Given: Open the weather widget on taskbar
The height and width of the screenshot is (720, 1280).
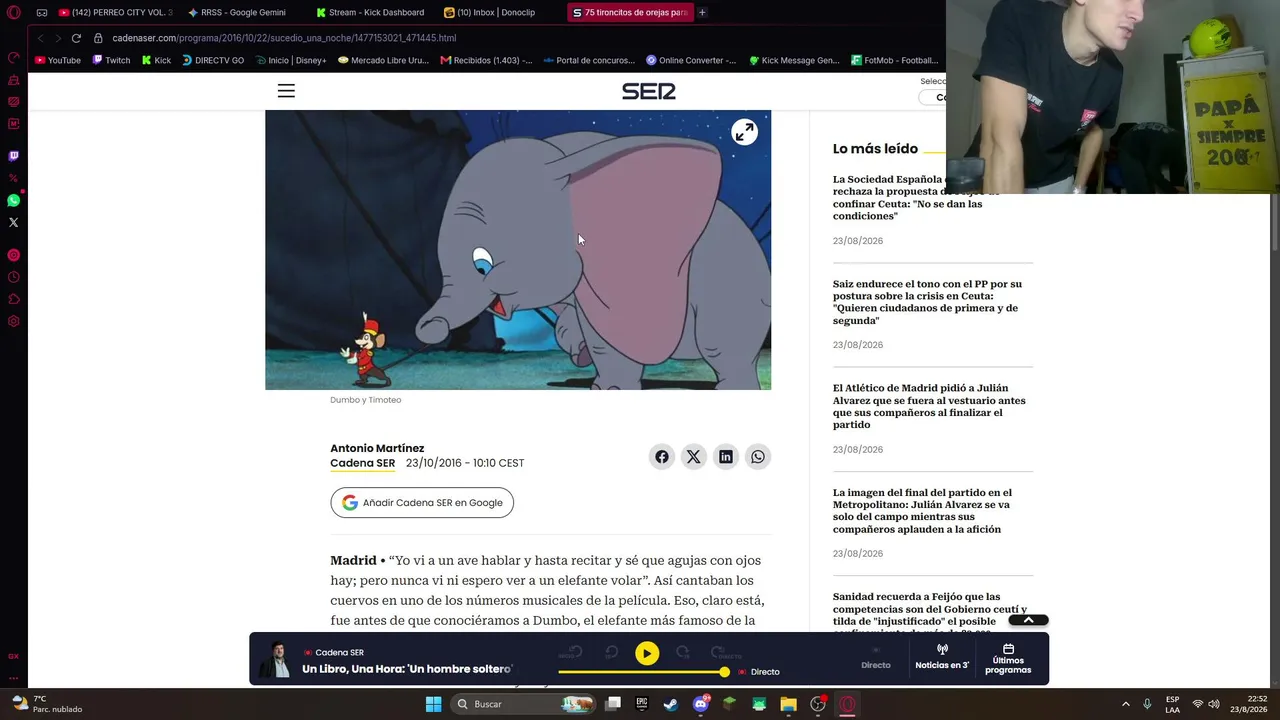Looking at the screenshot, I should click(x=47, y=704).
